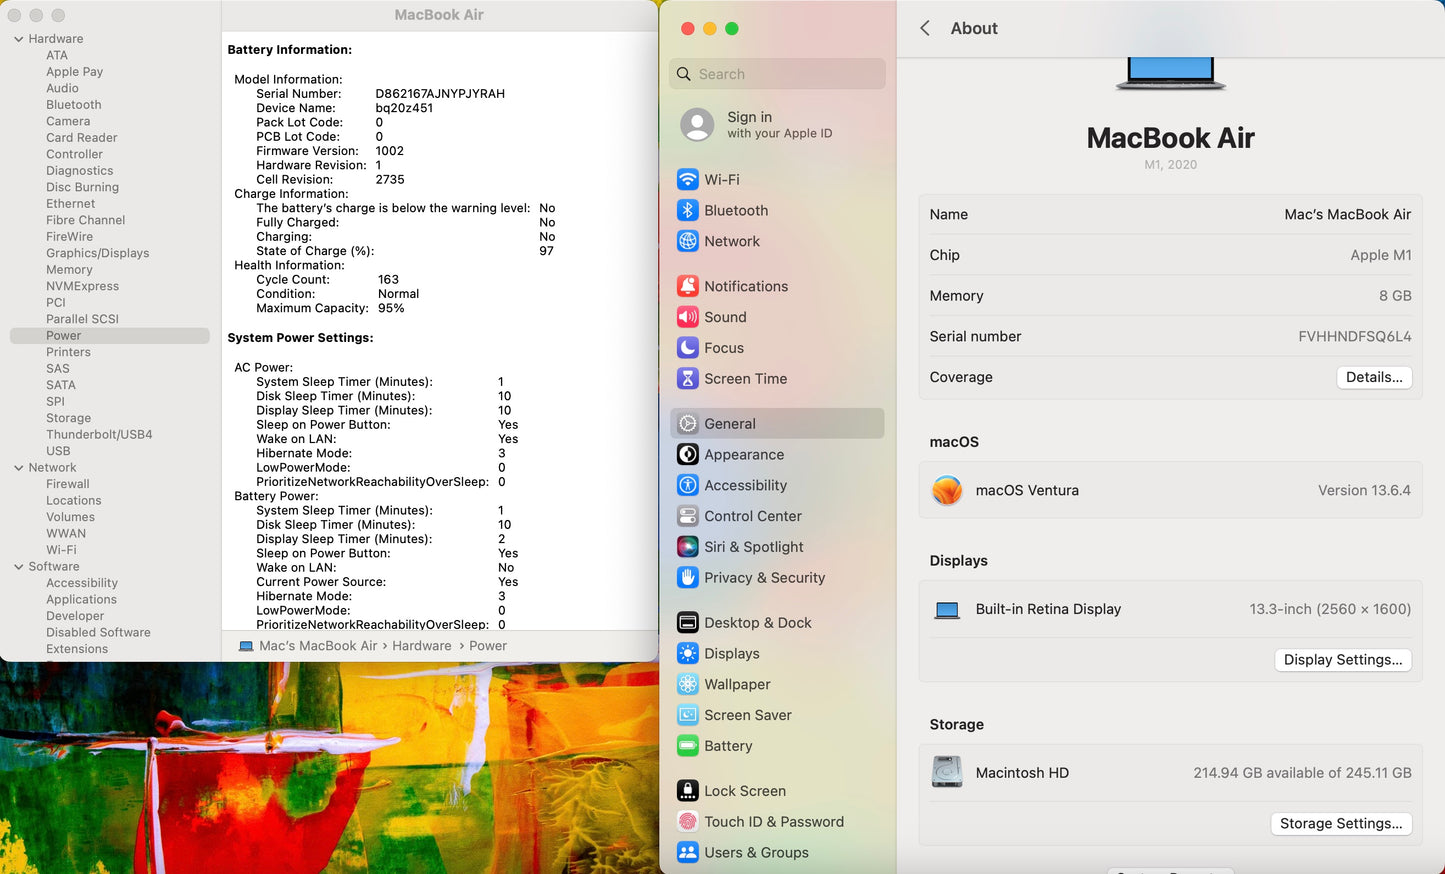The width and height of the screenshot is (1445, 874).
Task: Open Display Settings button
Action: click(1342, 660)
